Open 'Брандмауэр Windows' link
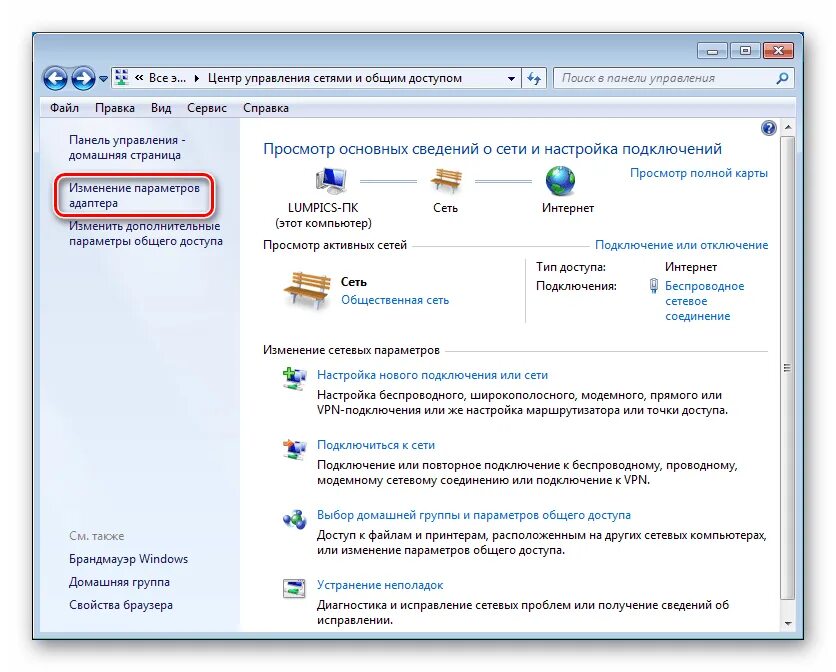Image resolution: width=836 pixels, height=672 pixels. click(x=128, y=559)
